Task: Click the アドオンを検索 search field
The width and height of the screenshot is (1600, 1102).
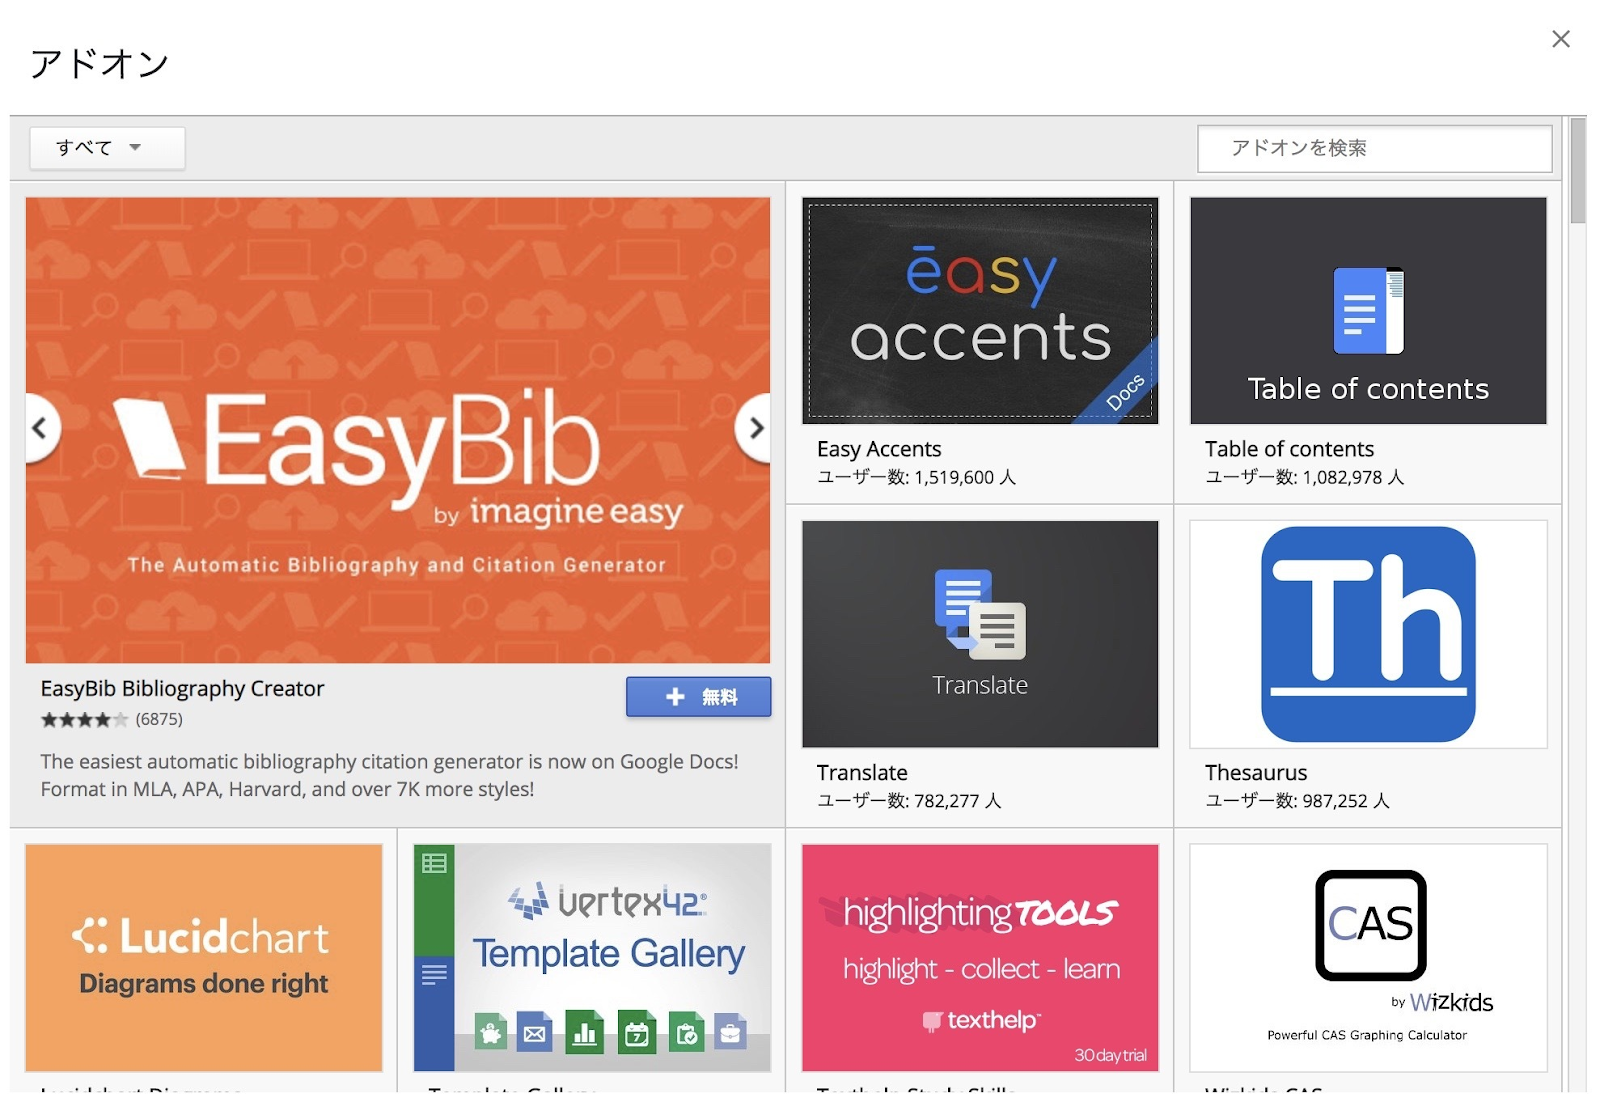Action: [x=1374, y=148]
